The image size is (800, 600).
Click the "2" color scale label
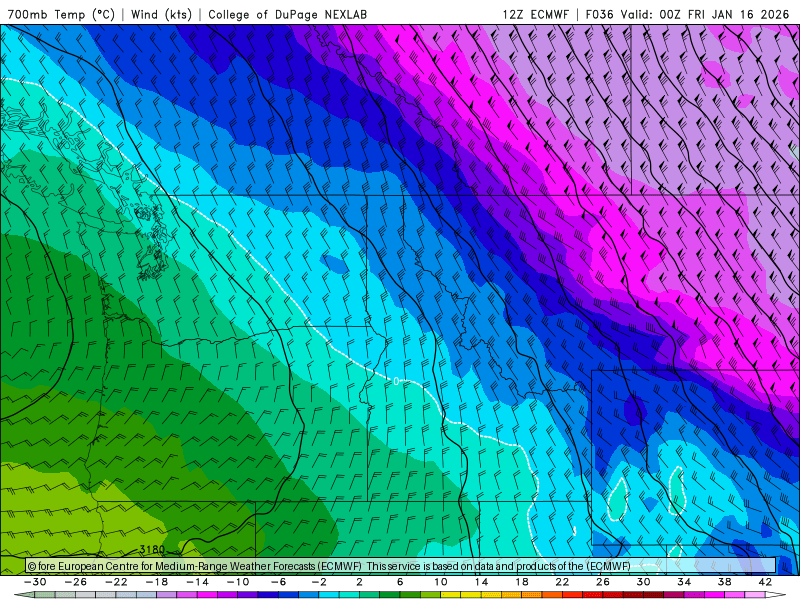point(359,582)
